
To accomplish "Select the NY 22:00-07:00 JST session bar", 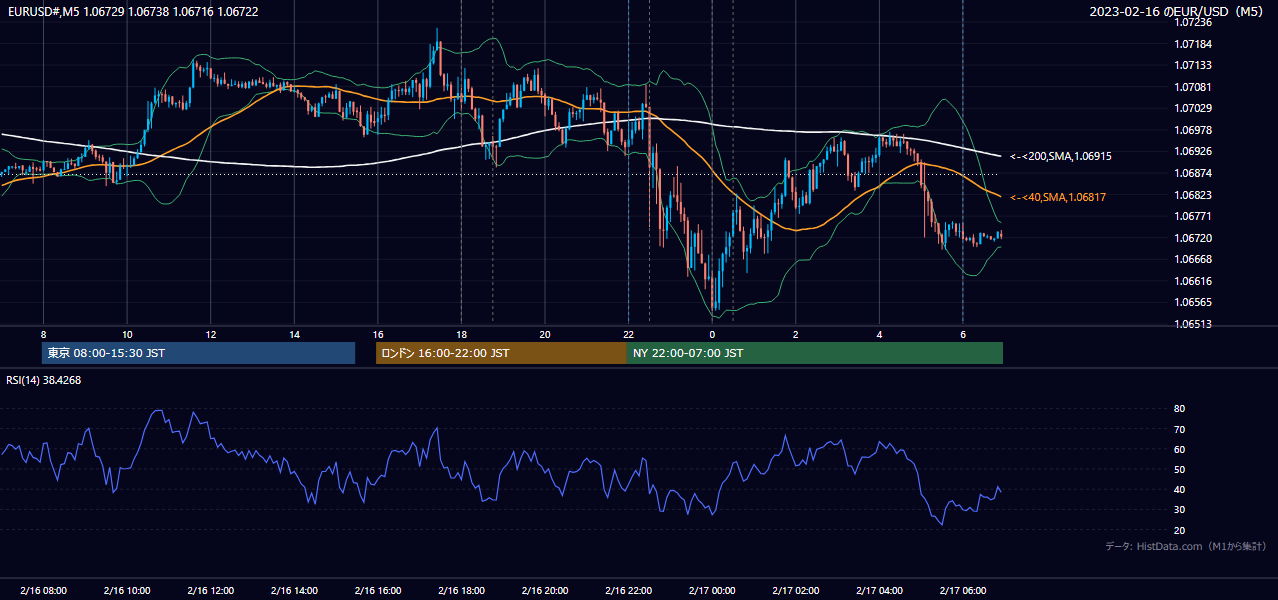I will coord(815,353).
